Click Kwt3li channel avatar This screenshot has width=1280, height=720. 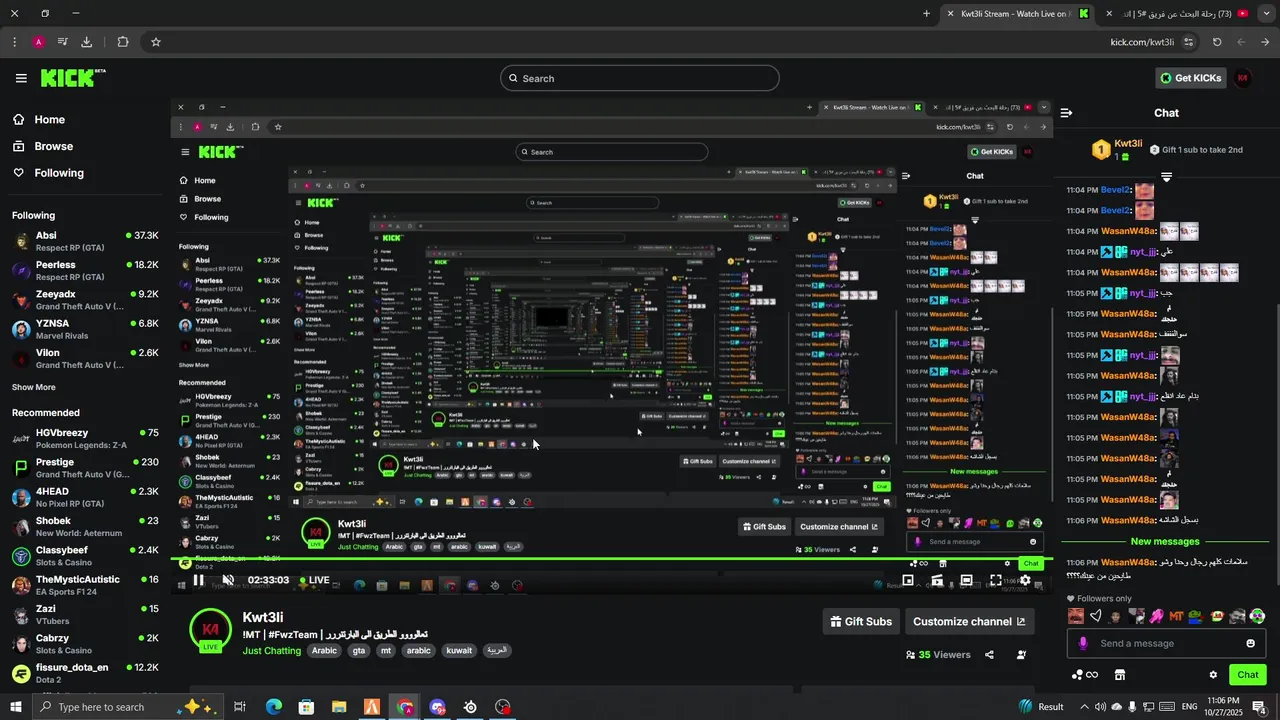pyautogui.click(x=211, y=630)
